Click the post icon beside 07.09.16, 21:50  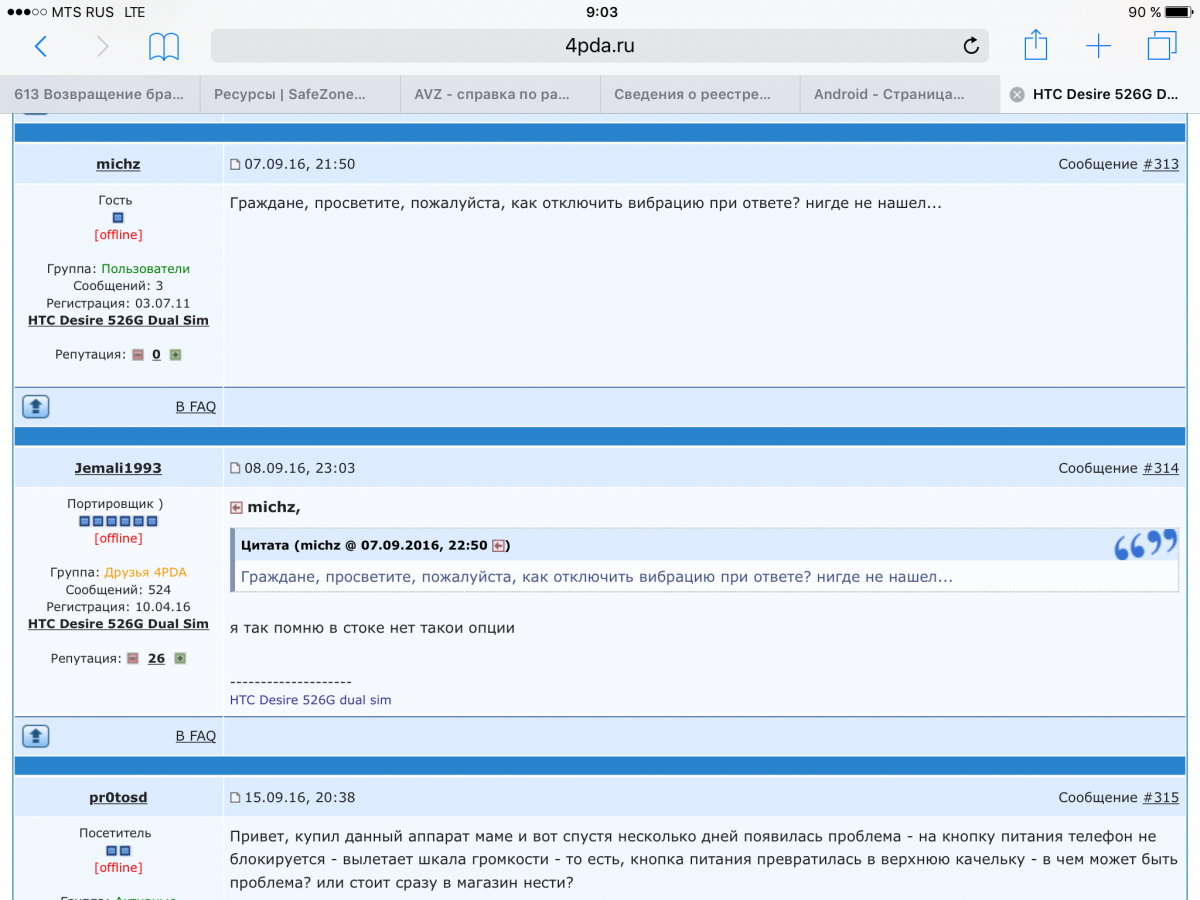(236, 165)
